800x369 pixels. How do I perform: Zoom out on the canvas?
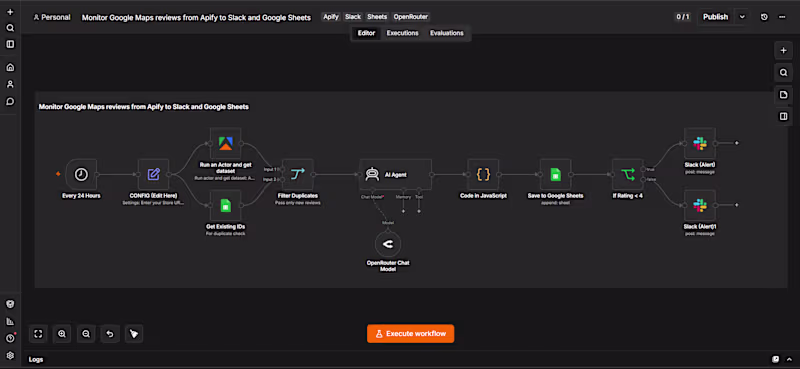pyautogui.click(x=86, y=334)
